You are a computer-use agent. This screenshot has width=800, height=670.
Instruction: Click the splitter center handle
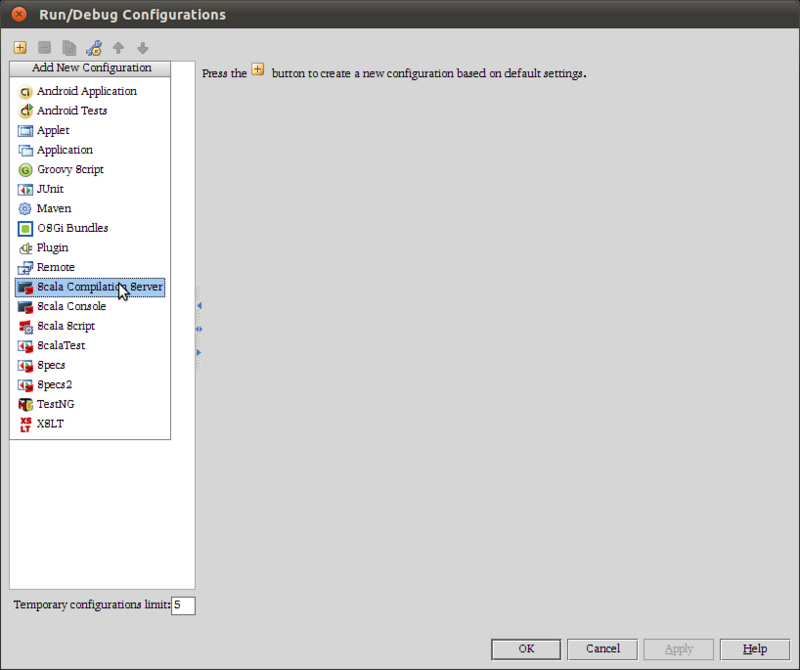pyautogui.click(x=199, y=329)
